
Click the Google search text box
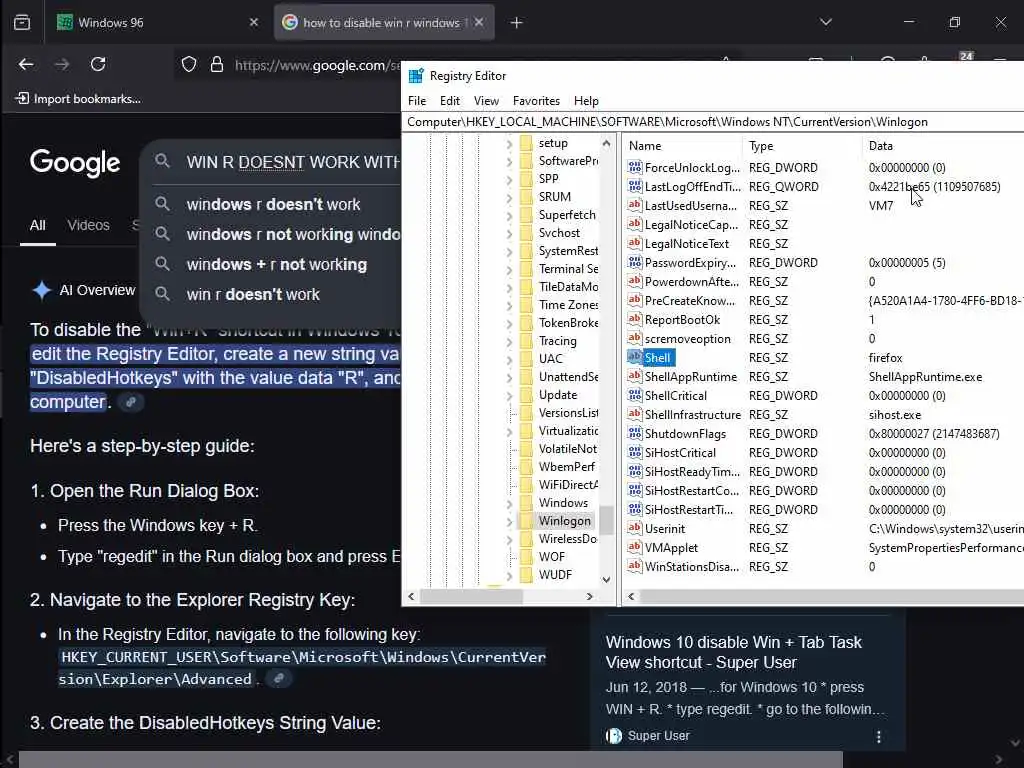pyautogui.click(x=293, y=162)
